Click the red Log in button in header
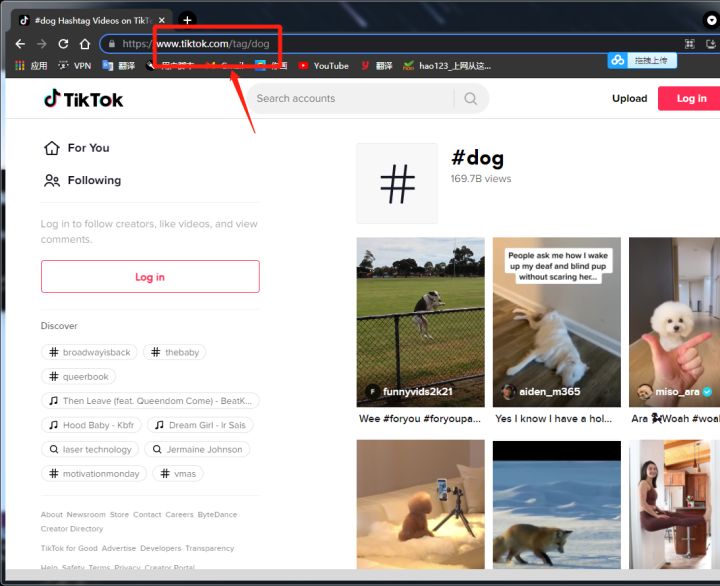This screenshot has height=586, width=720. [x=689, y=98]
